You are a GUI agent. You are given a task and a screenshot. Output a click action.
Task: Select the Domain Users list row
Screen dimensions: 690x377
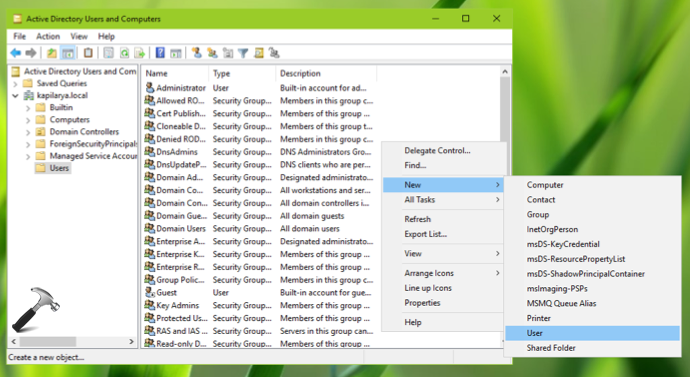click(x=260, y=229)
